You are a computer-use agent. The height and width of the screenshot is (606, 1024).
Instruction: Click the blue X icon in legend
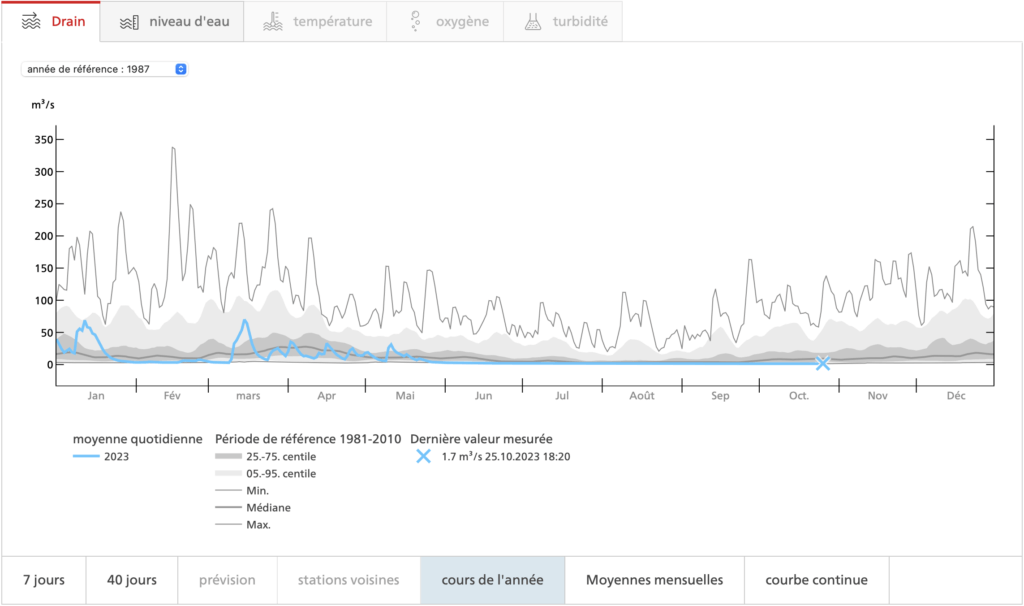coord(423,456)
